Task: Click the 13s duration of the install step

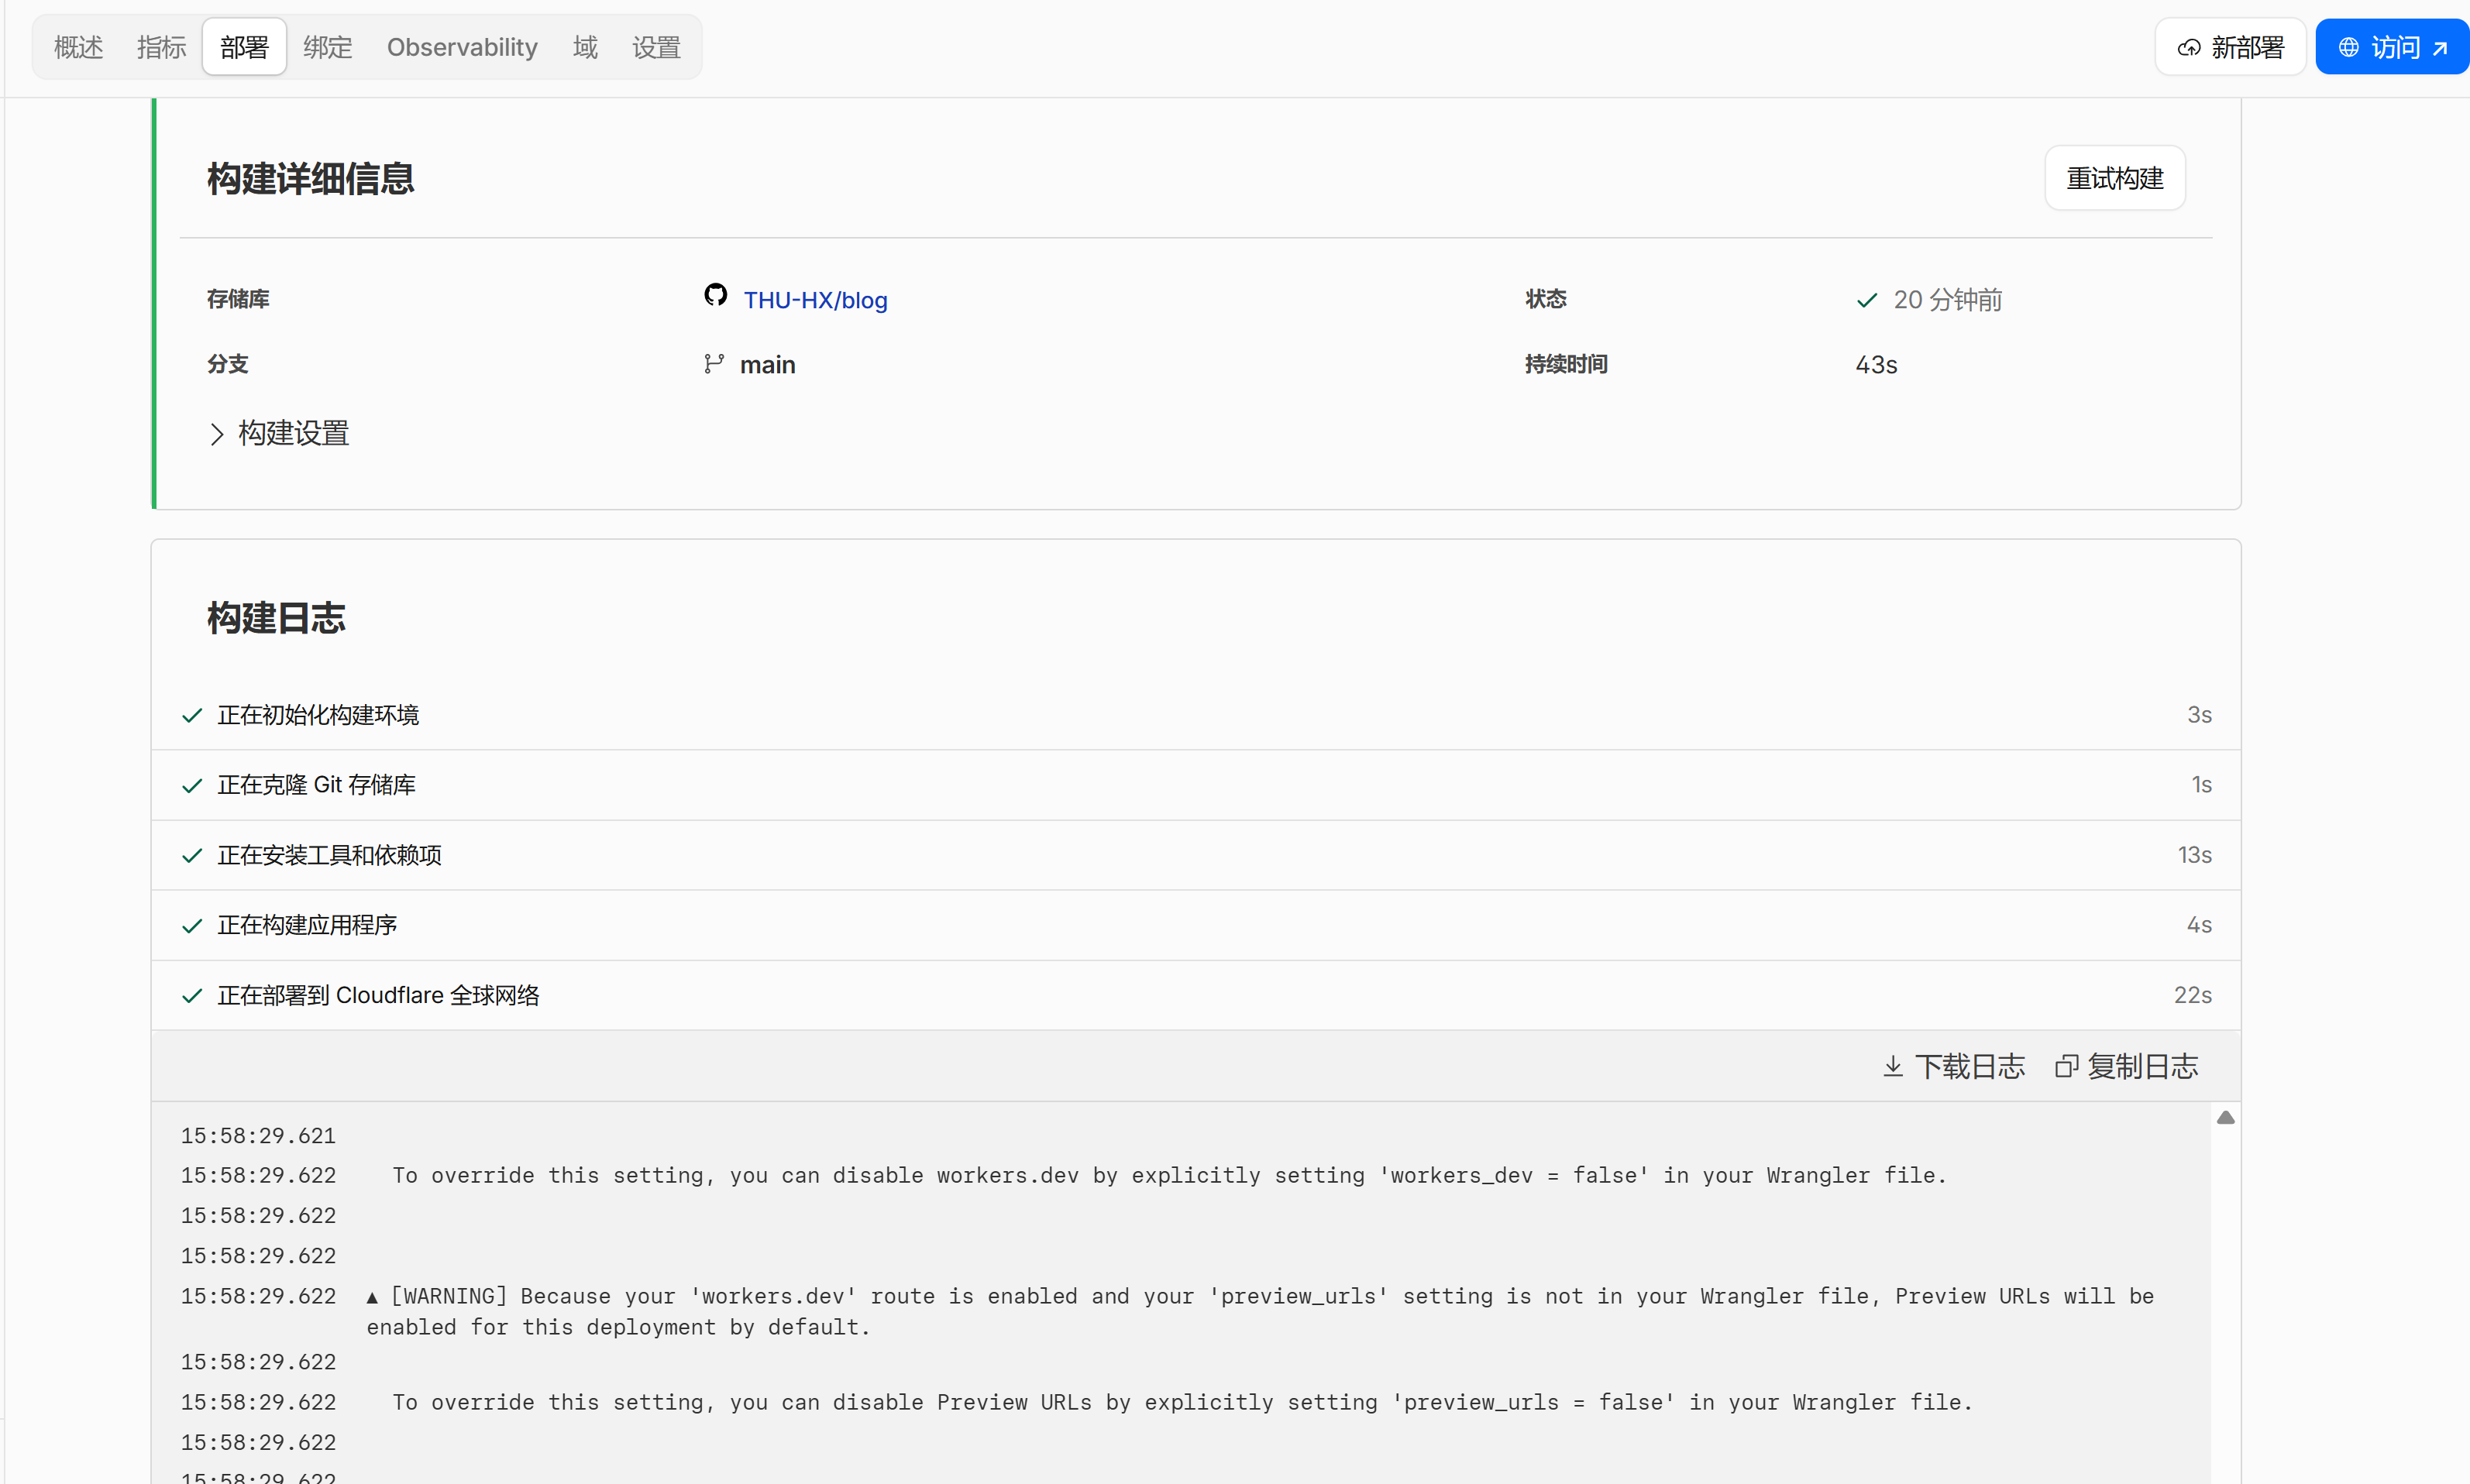Action: (2194, 855)
